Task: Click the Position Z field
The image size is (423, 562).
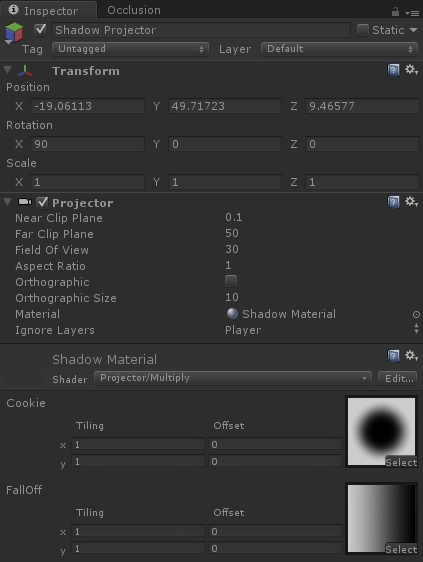Action: pos(362,106)
